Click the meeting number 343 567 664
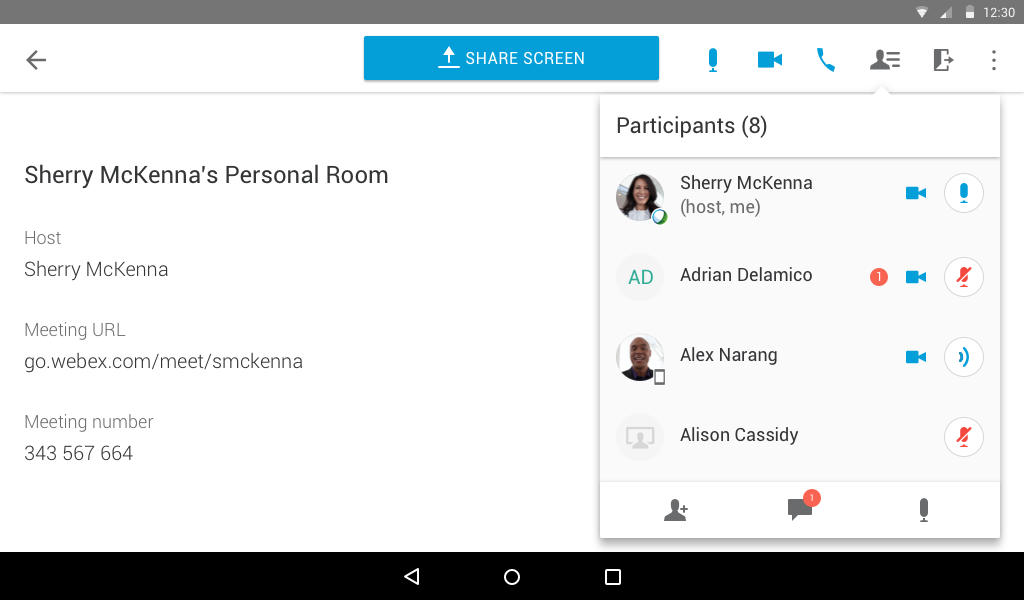The height and width of the screenshot is (600, 1024). (x=78, y=453)
